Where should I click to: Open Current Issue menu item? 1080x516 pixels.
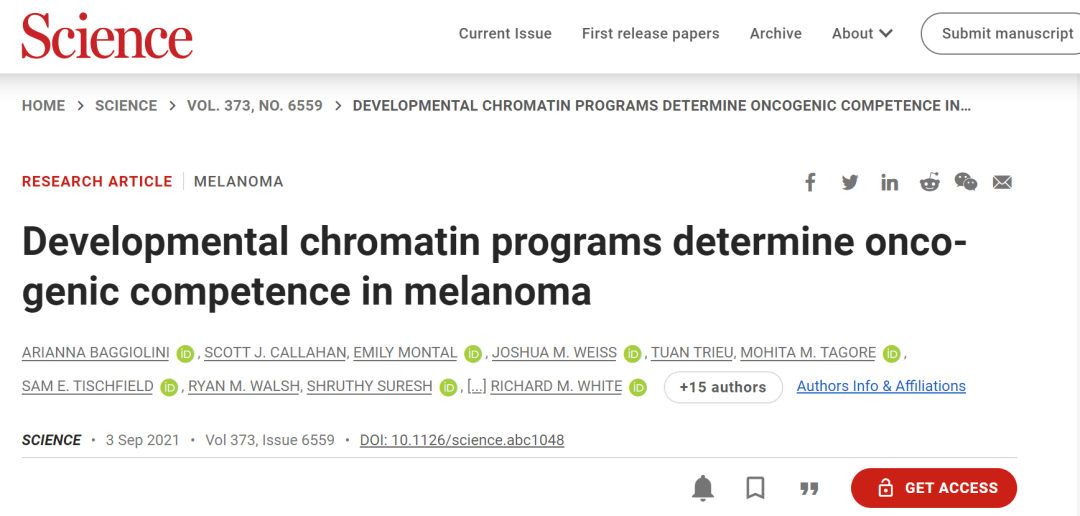506,33
